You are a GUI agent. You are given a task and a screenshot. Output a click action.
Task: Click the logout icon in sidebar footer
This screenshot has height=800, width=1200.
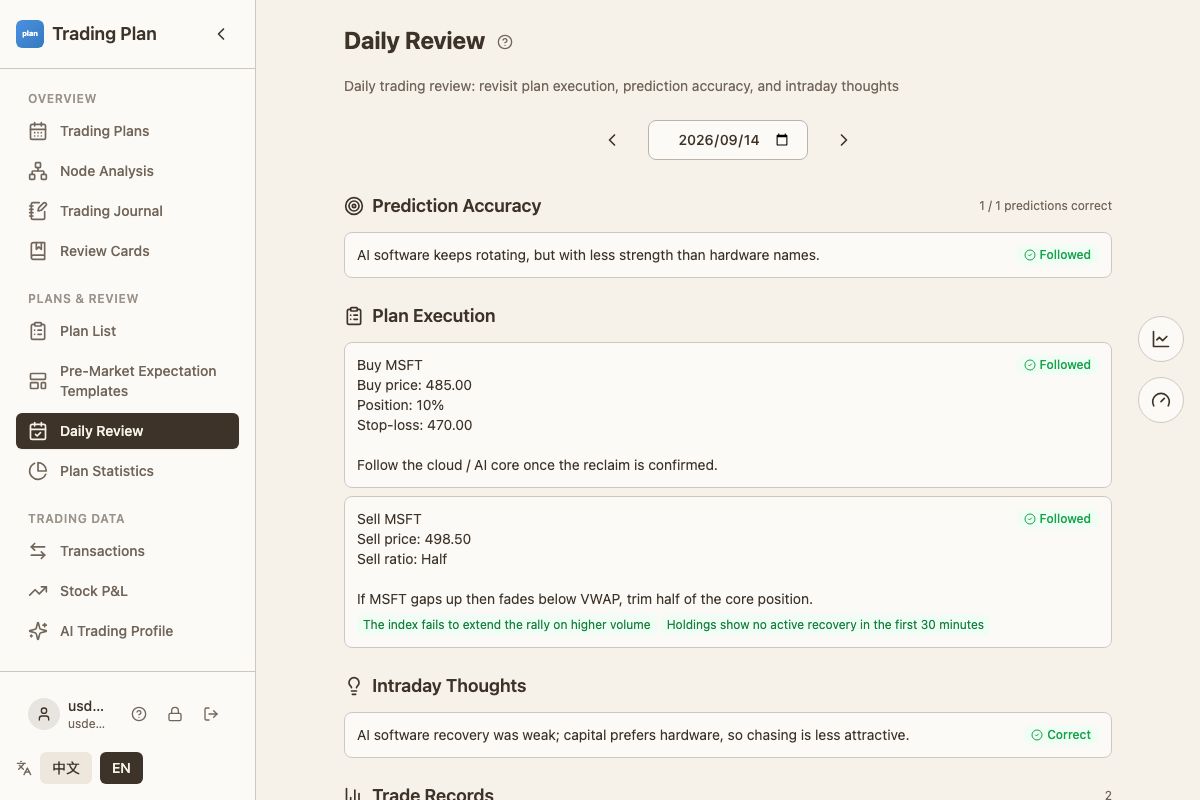[211, 714]
